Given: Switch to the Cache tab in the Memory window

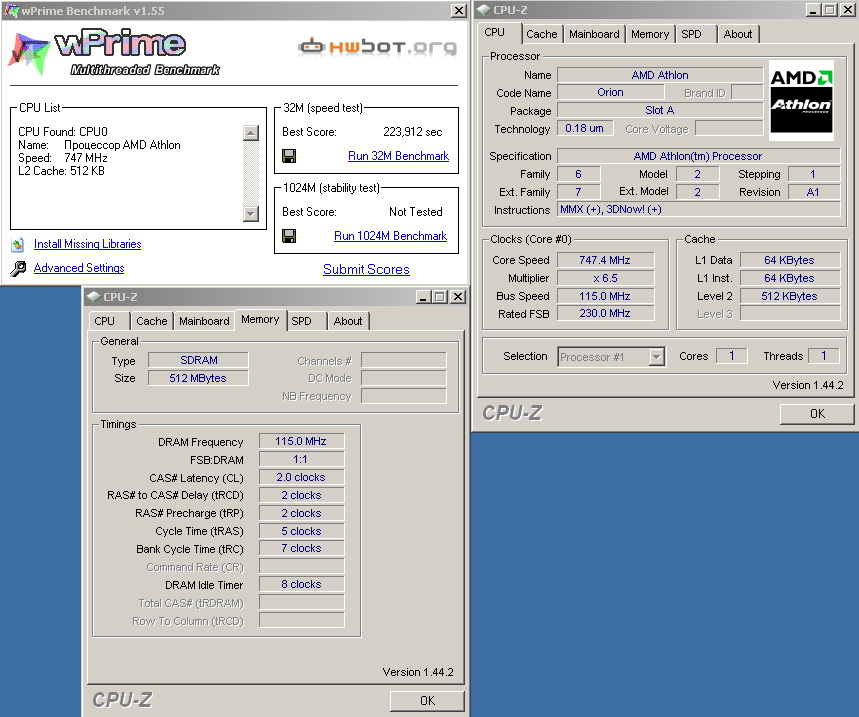Looking at the screenshot, I should (x=152, y=321).
